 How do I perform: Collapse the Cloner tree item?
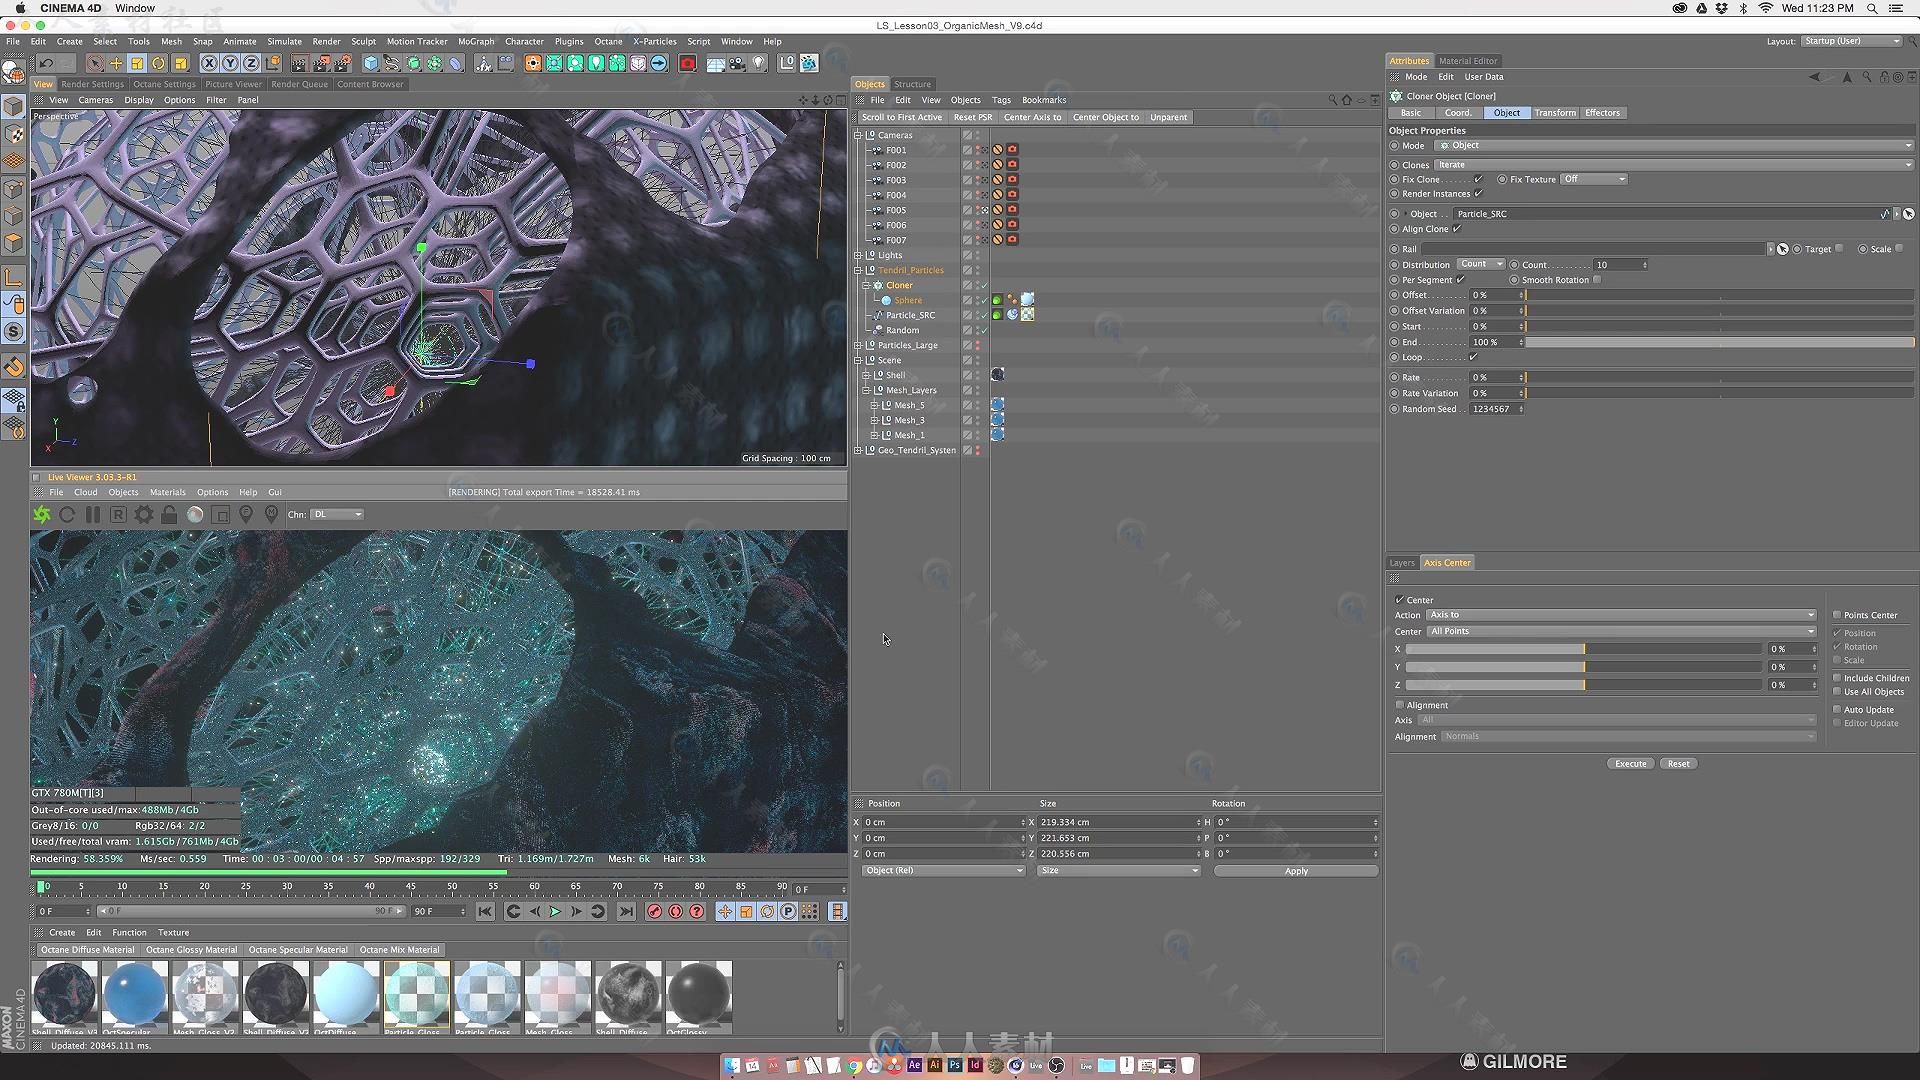tap(867, 285)
